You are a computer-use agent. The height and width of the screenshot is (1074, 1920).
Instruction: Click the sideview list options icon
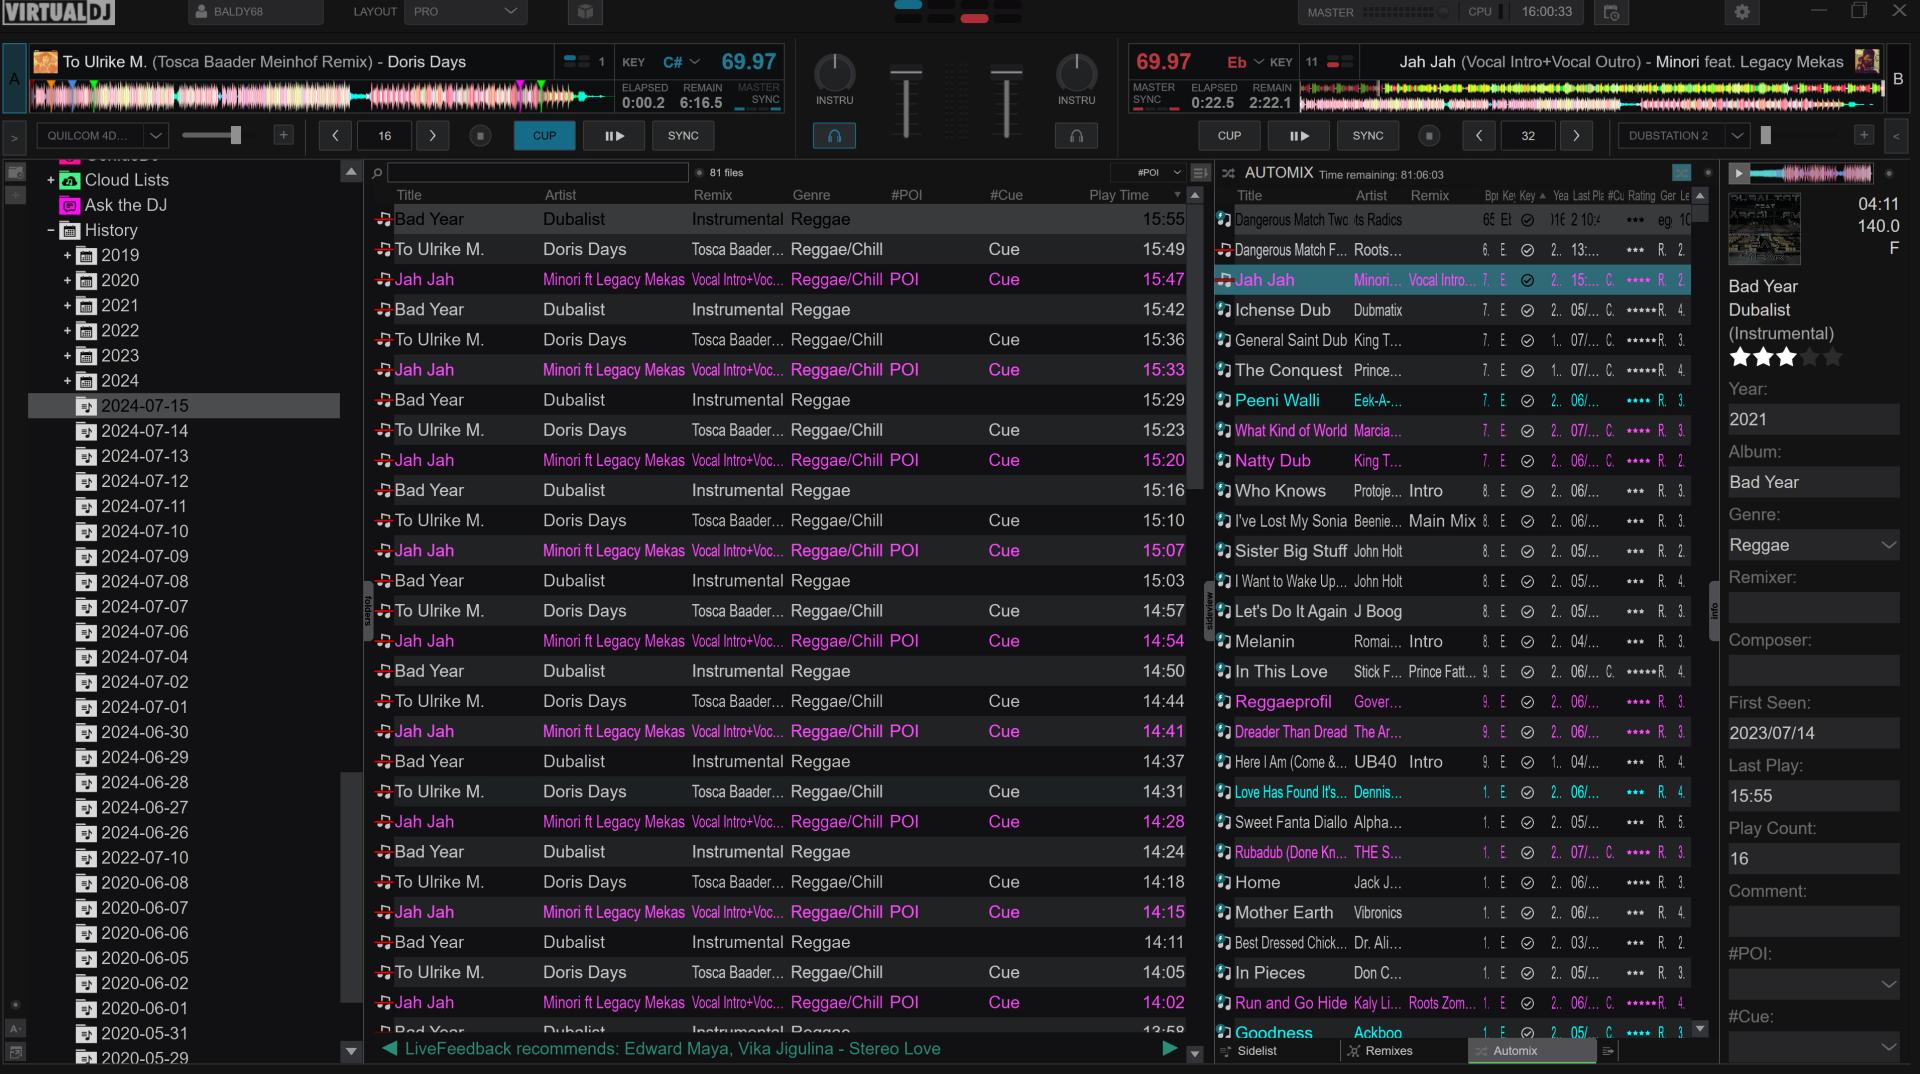point(1608,1051)
